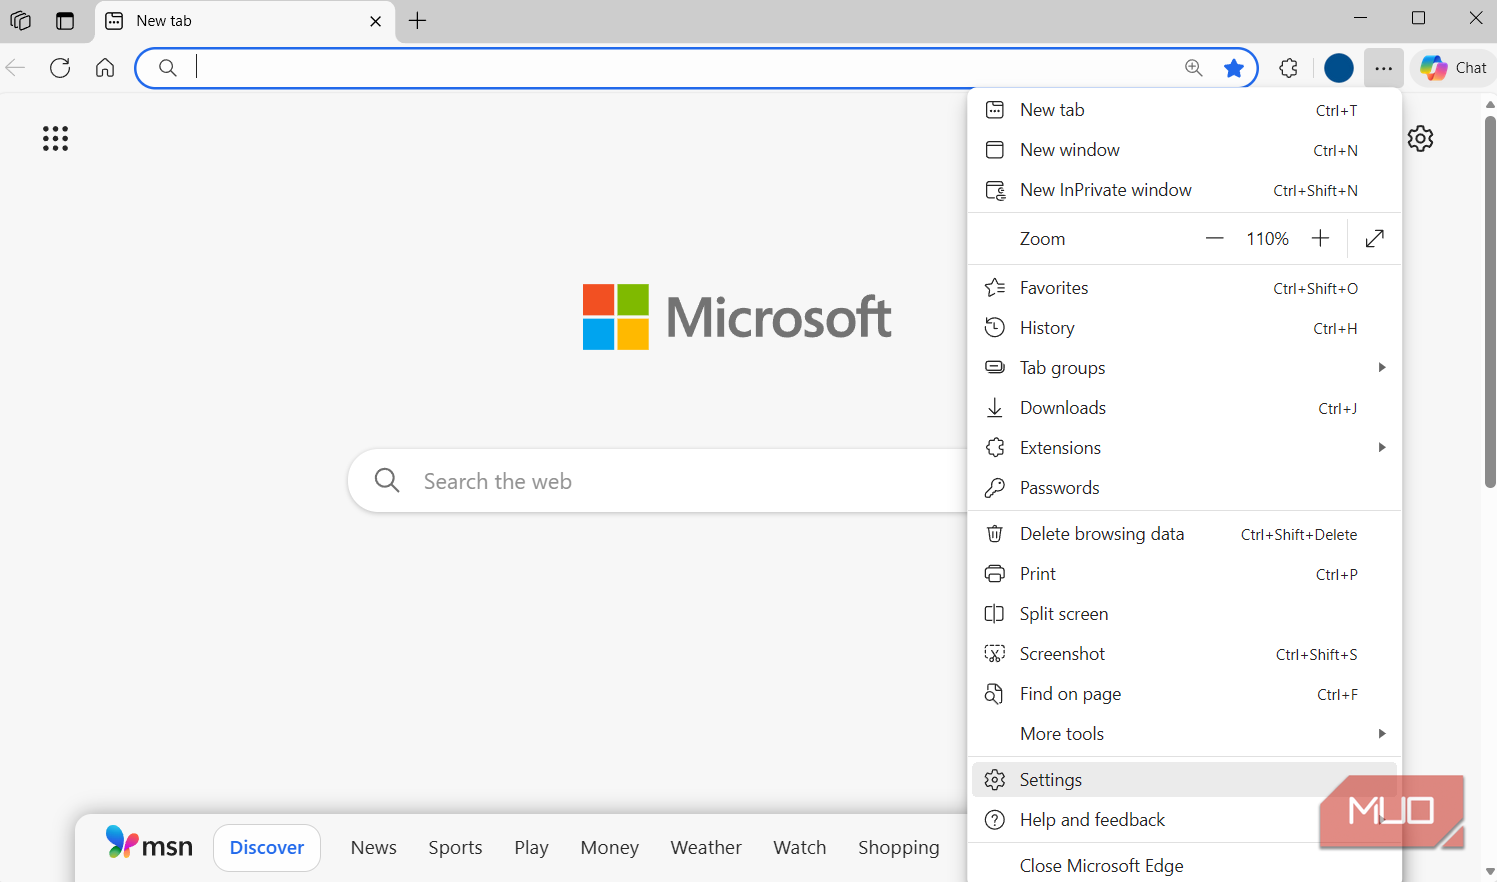Screen dimensions: 1497x882
Task: Click the msn logo
Action: [x=149, y=845]
